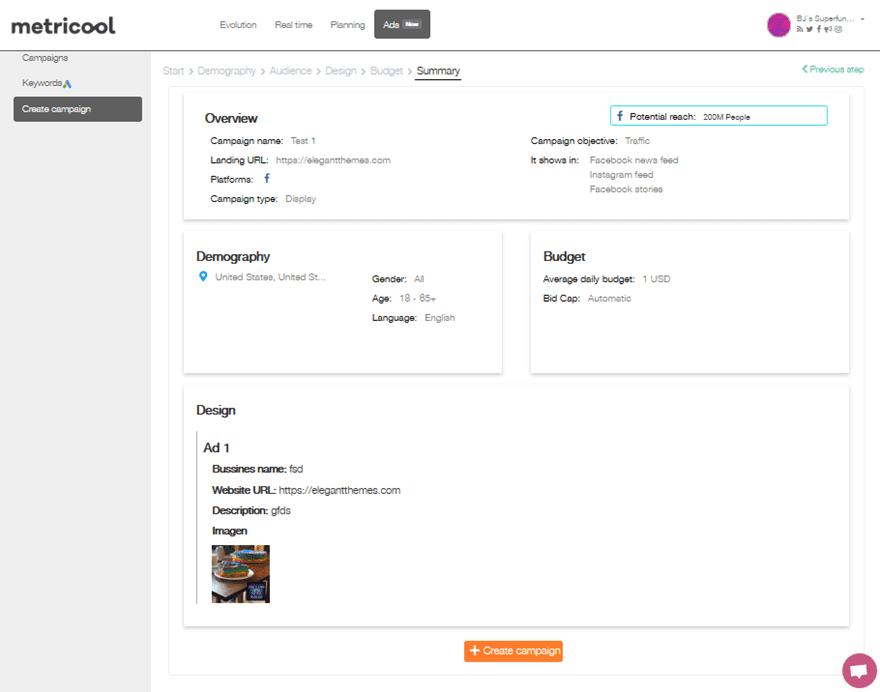The height and width of the screenshot is (692, 880).
Task: Click the Facebook icon in Potential reach box
Action: 620,116
